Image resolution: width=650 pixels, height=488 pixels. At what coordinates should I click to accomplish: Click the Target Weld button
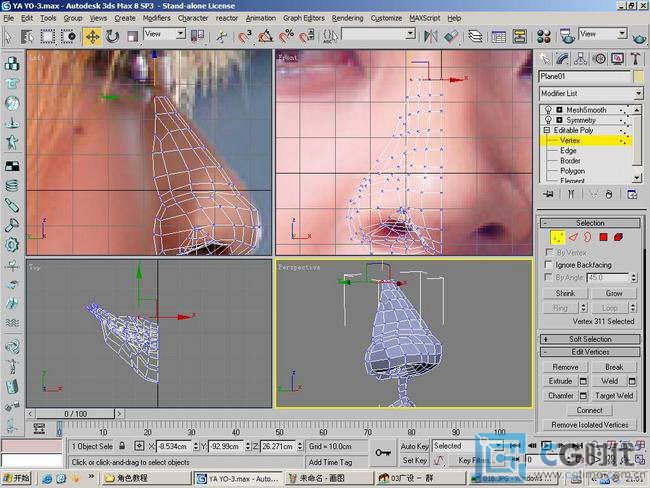pyautogui.click(x=614, y=396)
